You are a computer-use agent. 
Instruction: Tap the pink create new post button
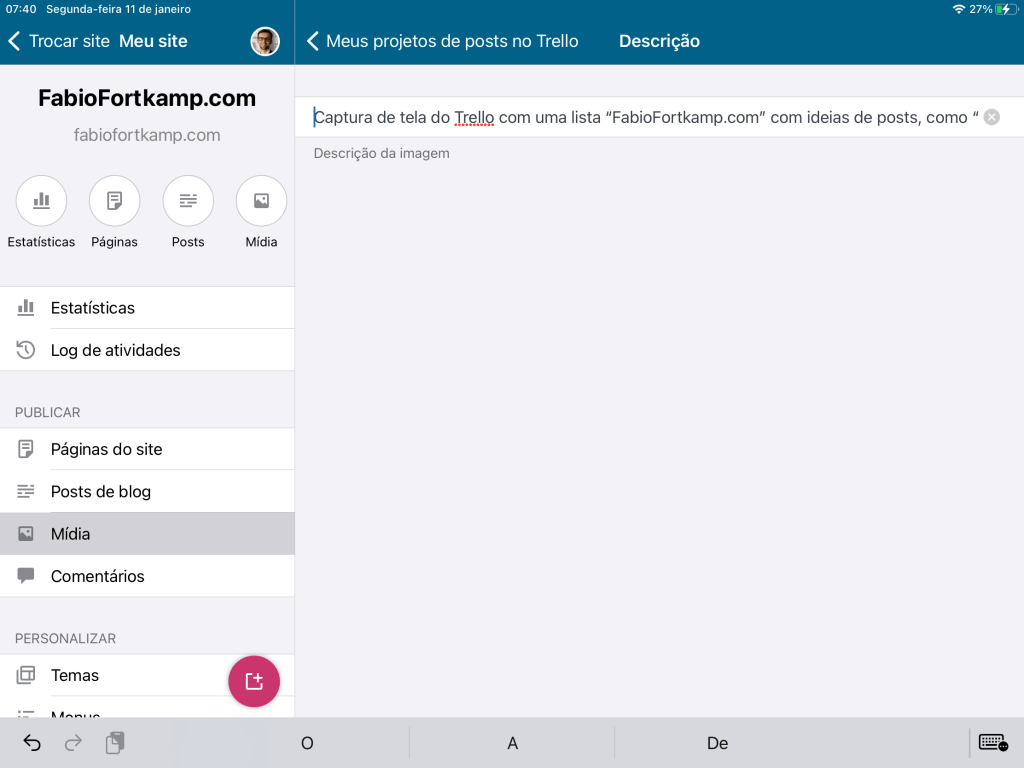pyautogui.click(x=254, y=681)
